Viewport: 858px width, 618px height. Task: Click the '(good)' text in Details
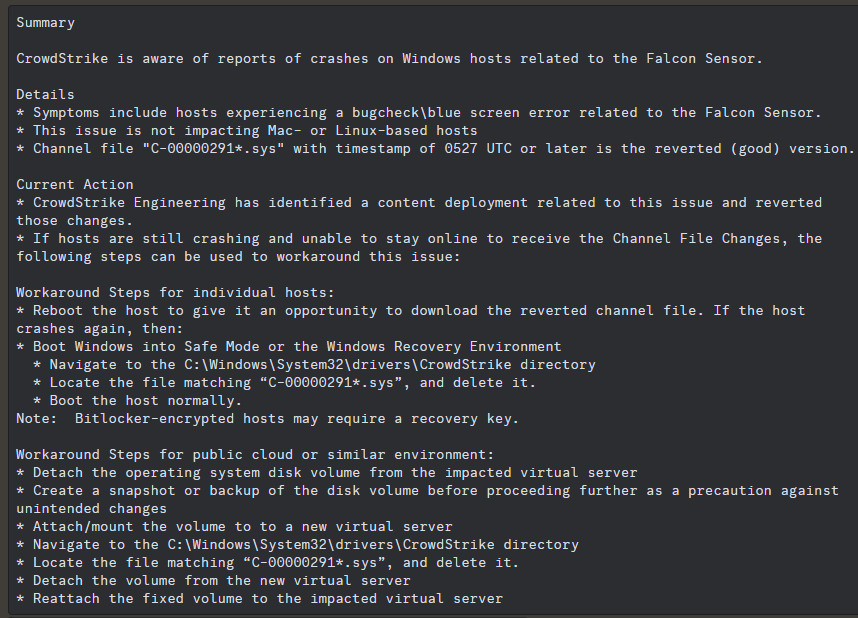(x=755, y=149)
